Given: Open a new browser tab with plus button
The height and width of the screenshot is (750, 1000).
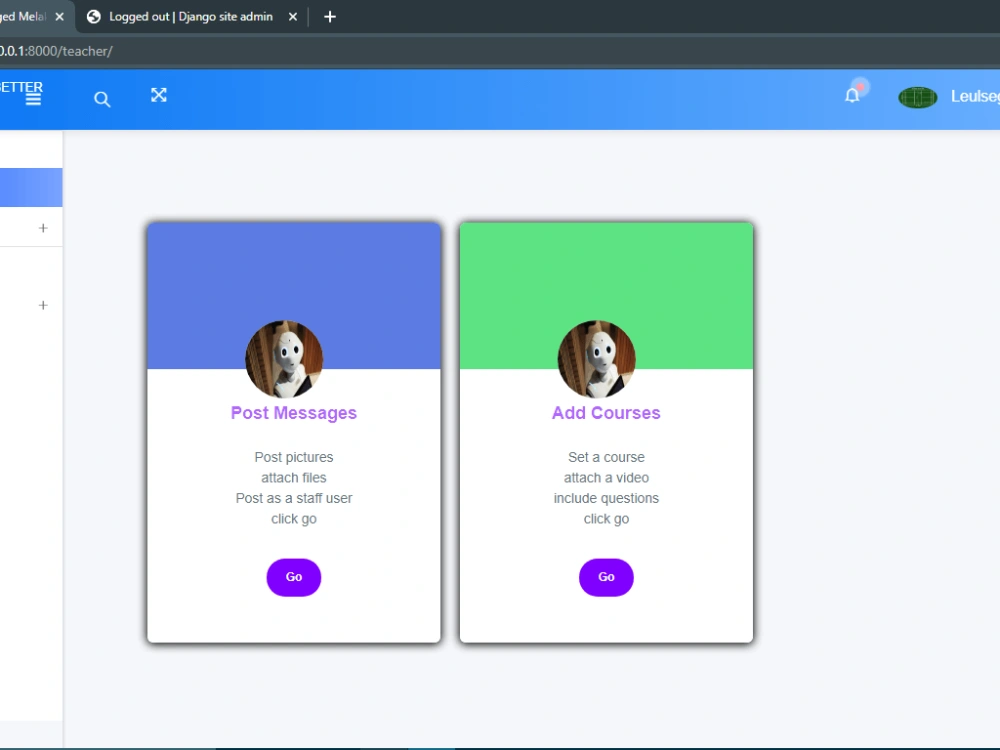Looking at the screenshot, I should (x=330, y=17).
